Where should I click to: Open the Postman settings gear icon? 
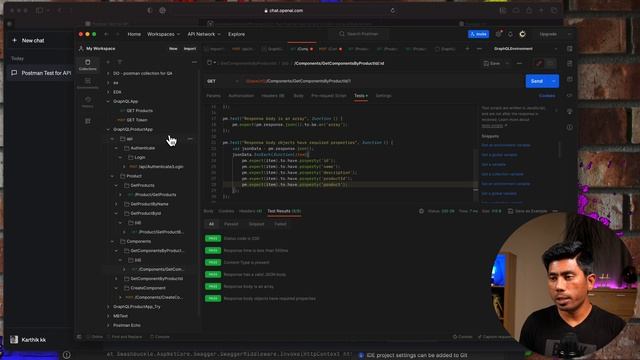pyautogui.click(x=498, y=34)
